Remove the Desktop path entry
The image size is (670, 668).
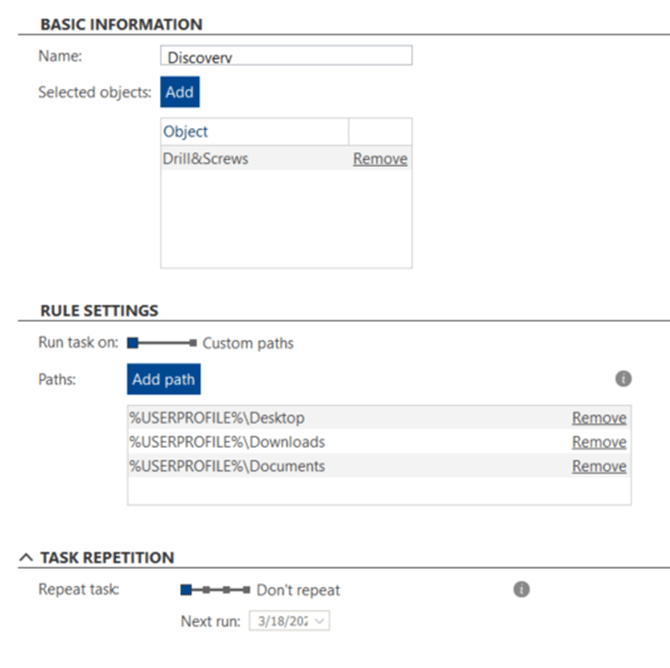(x=599, y=417)
